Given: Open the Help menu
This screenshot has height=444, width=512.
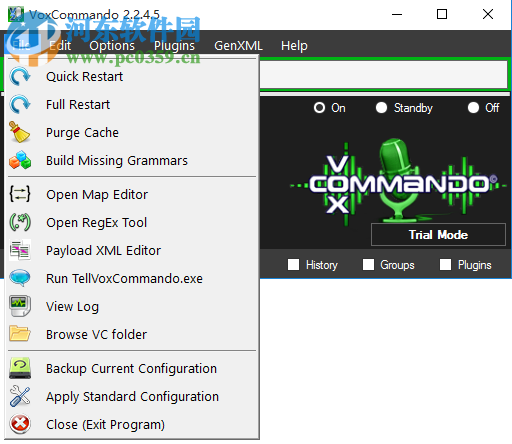Looking at the screenshot, I should point(294,45).
